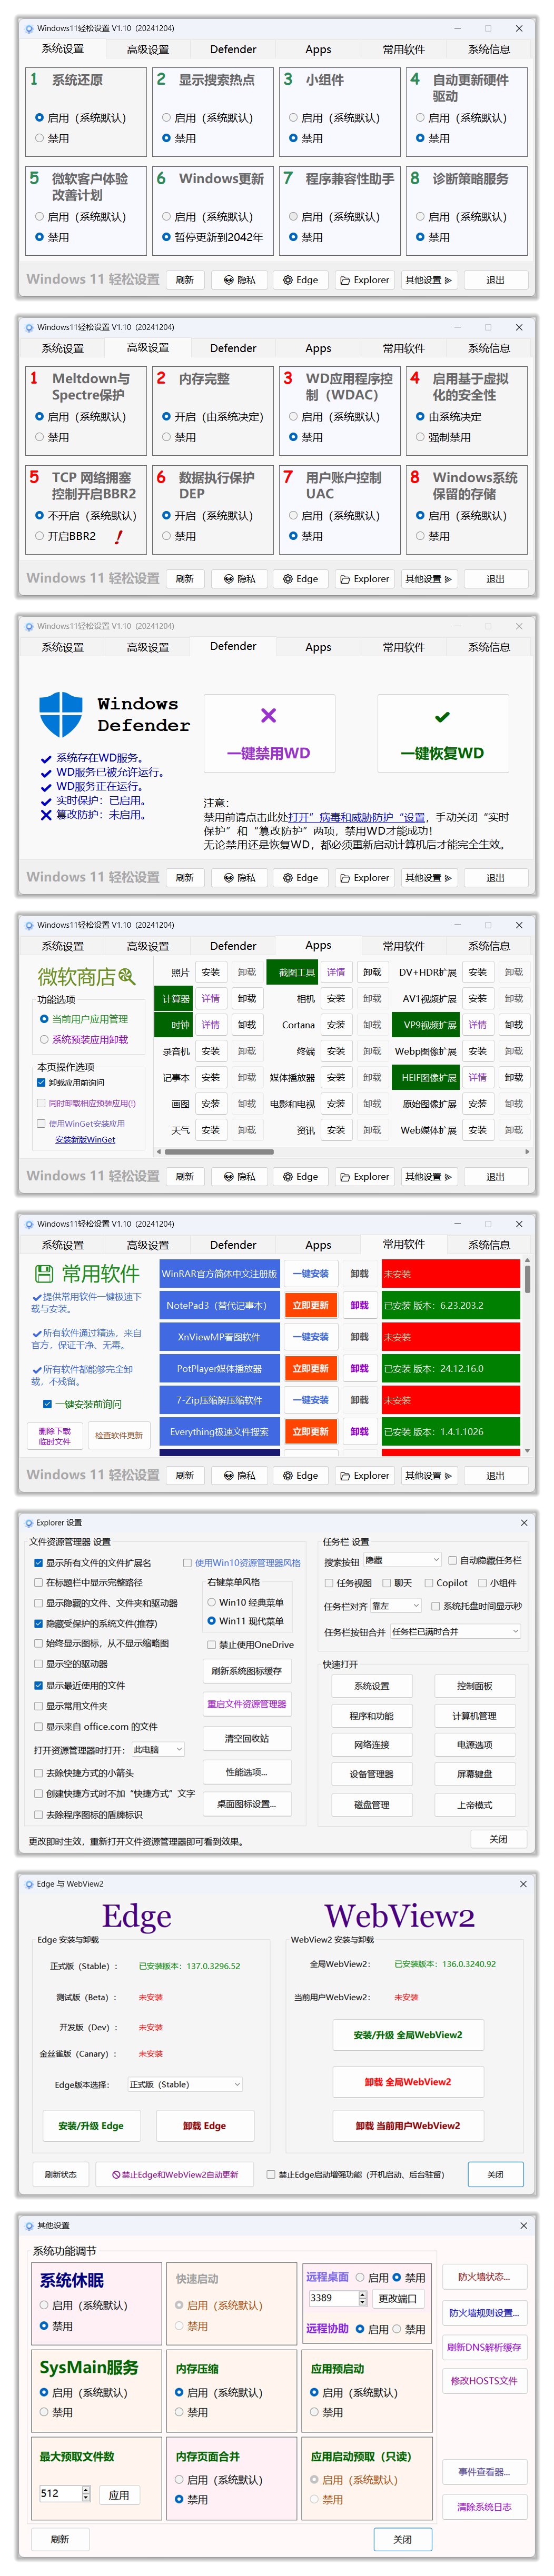This screenshot has width=554, height=2576.
Task: Expand 其他设置 menu in Defender tab window
Action: coord(428,878)
